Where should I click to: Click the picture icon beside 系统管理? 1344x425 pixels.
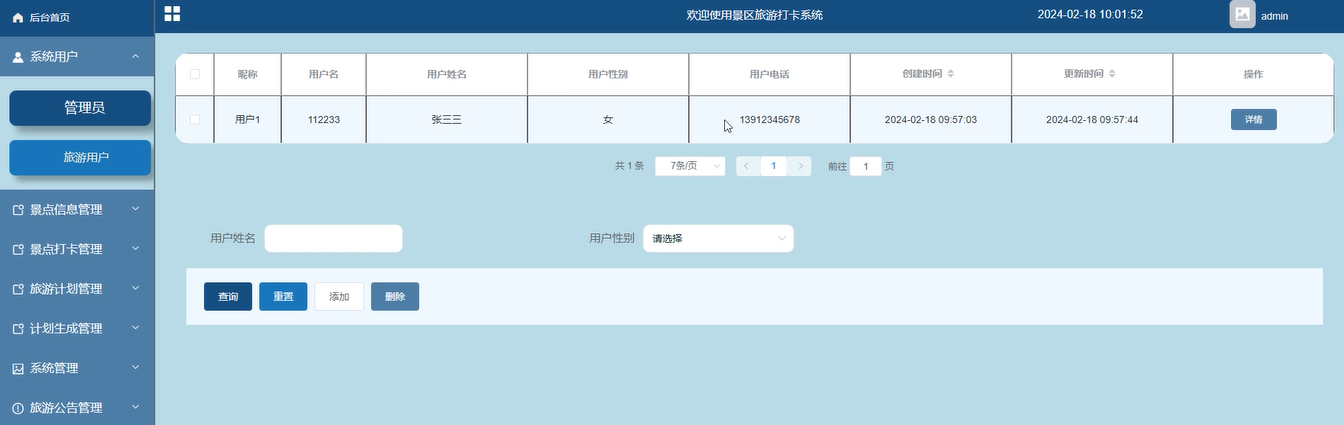pyautogui.click(x=17, y=368)
